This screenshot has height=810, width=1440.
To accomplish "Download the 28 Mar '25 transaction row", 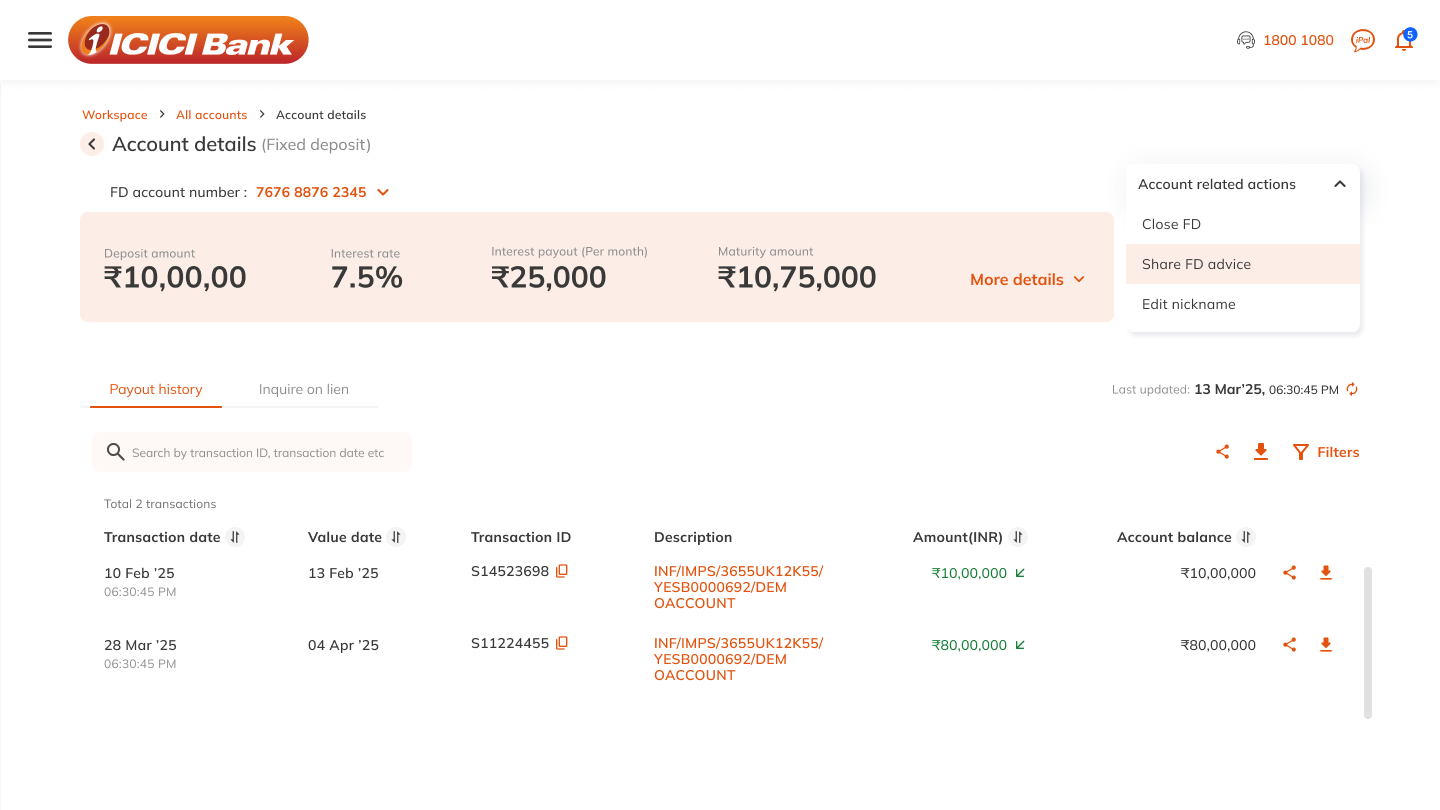I will [x=1326, y=645].
